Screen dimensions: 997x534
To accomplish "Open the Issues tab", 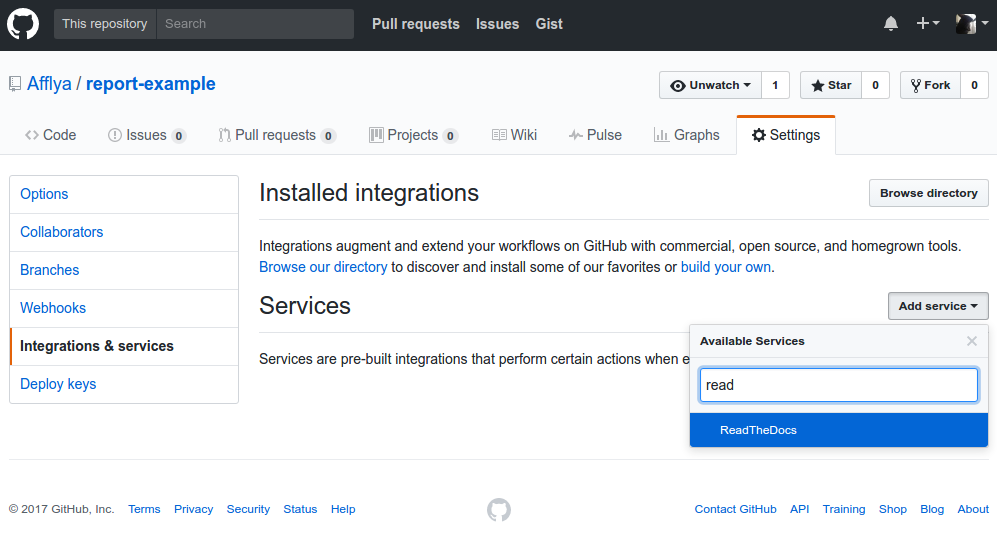I will [147, 135].
